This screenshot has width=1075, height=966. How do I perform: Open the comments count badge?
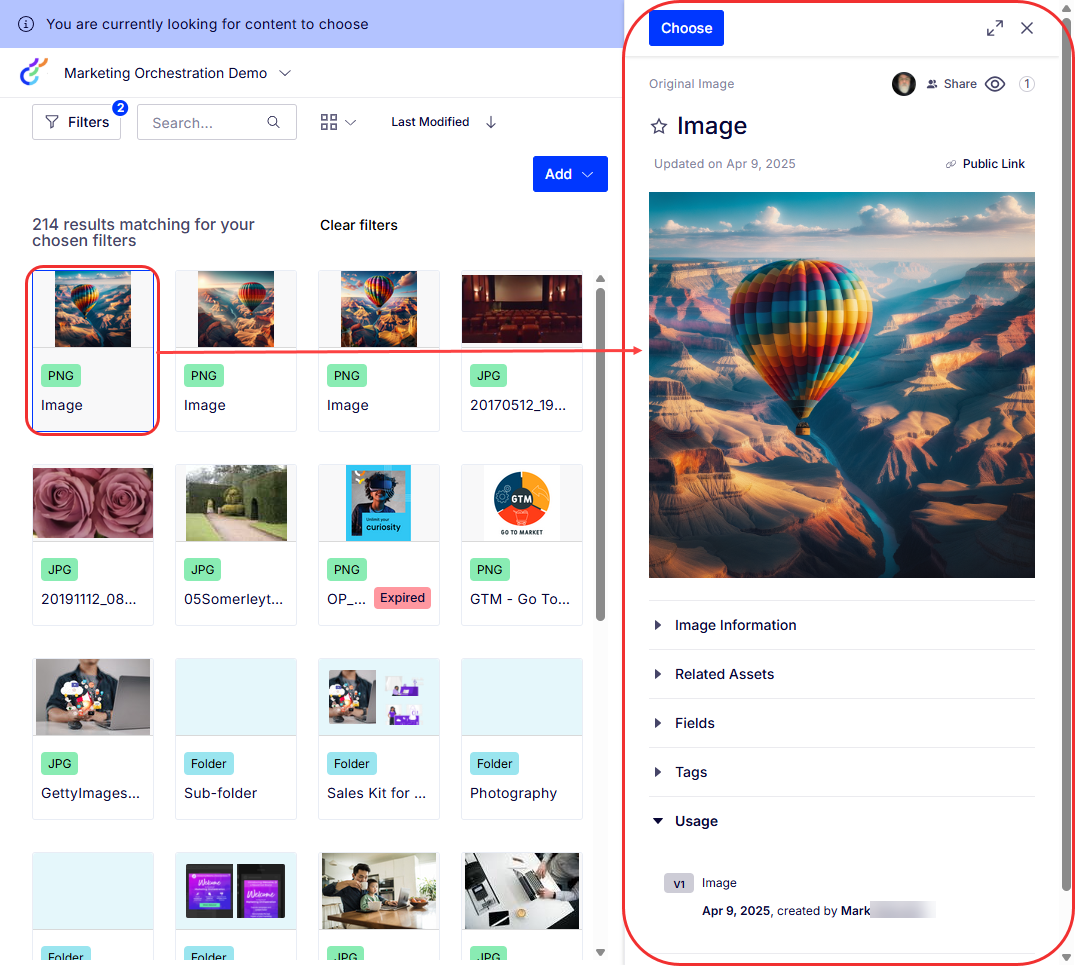tap(1026, 84)
